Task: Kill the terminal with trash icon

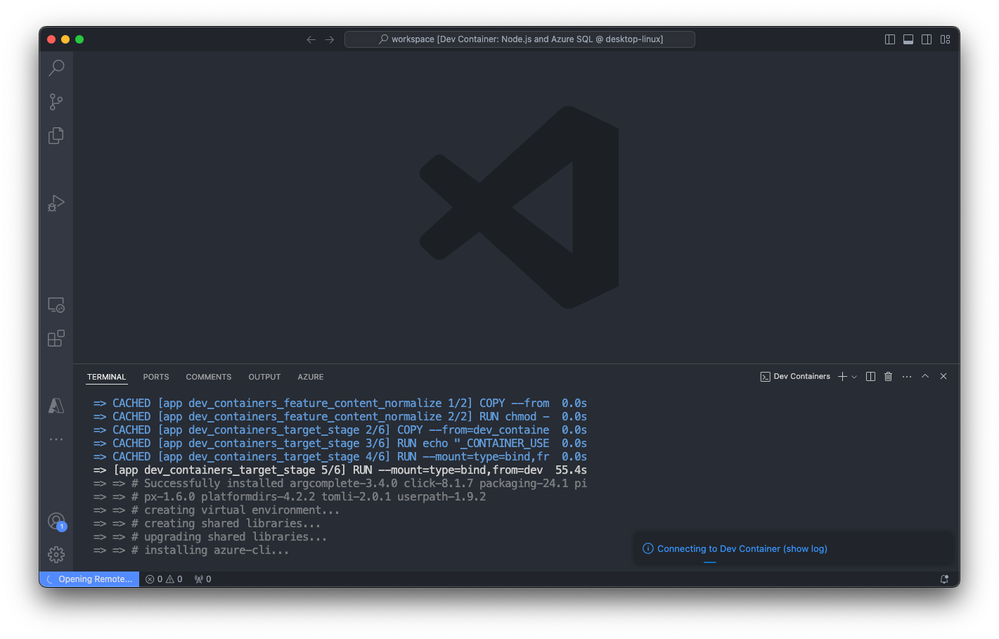Action: click(x=888, y=377)
